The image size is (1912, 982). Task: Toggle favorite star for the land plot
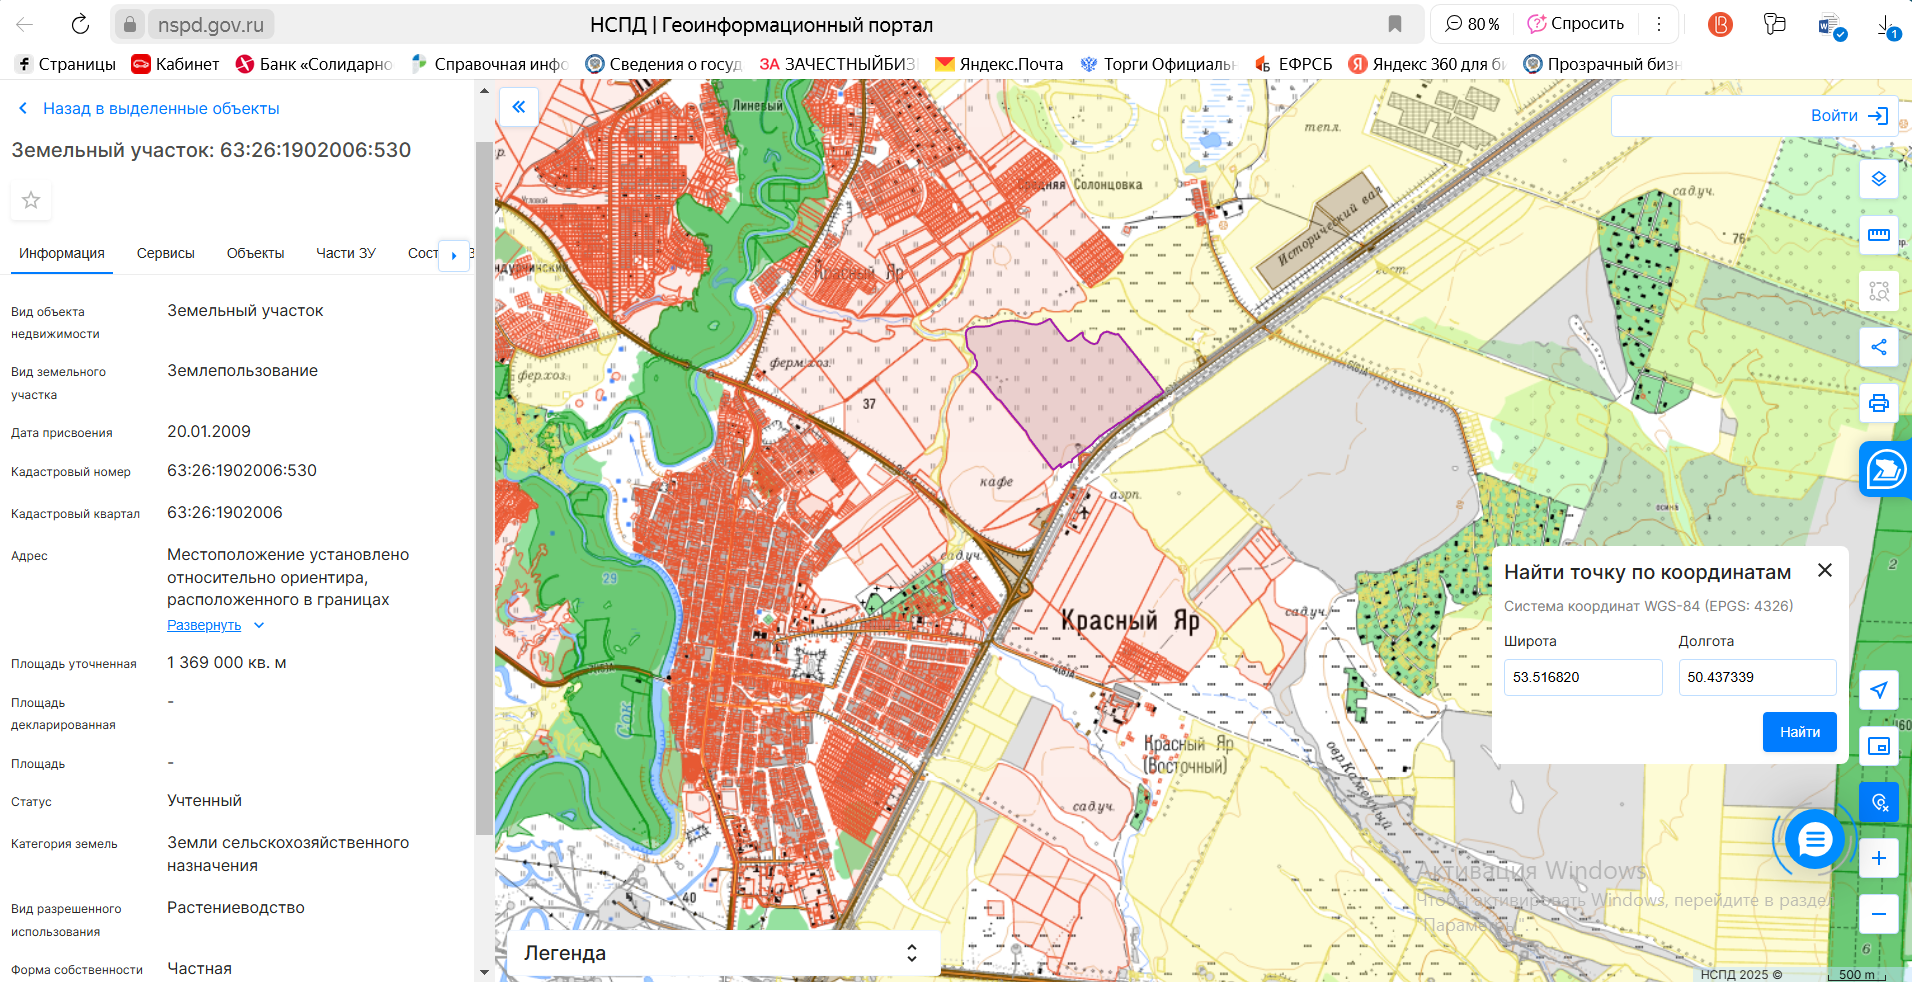31,200
